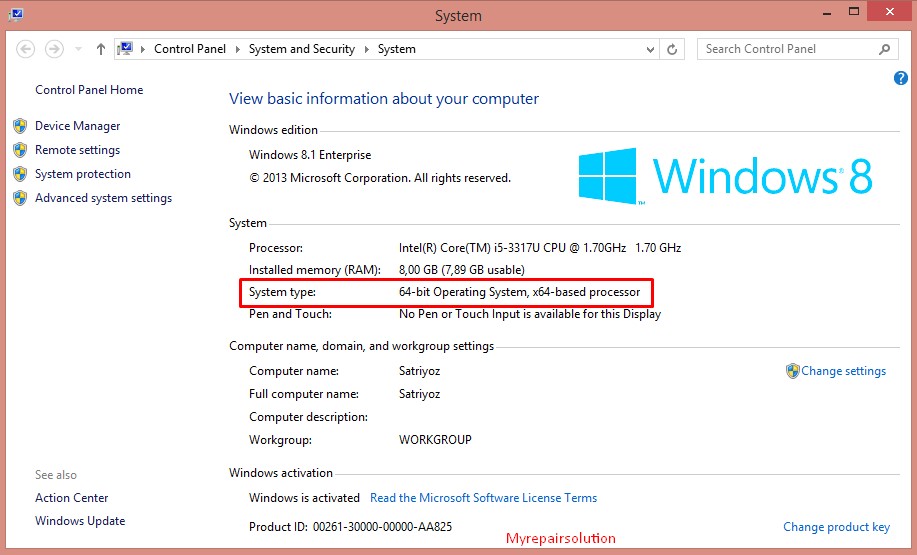Click the shield icon beside Advanced system settings

pos(20,198)
